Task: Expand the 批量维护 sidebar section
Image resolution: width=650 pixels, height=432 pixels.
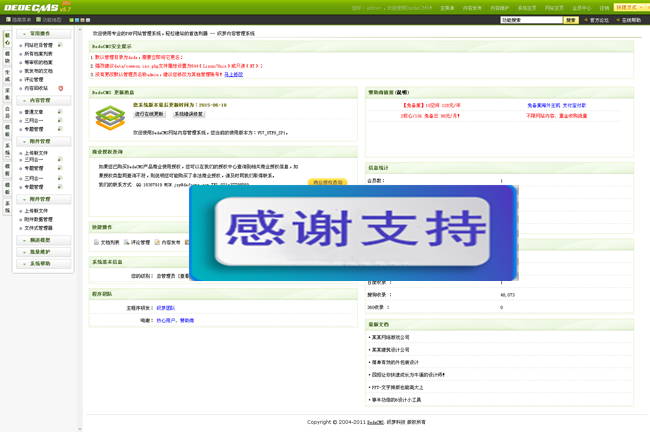Action: 44,252
